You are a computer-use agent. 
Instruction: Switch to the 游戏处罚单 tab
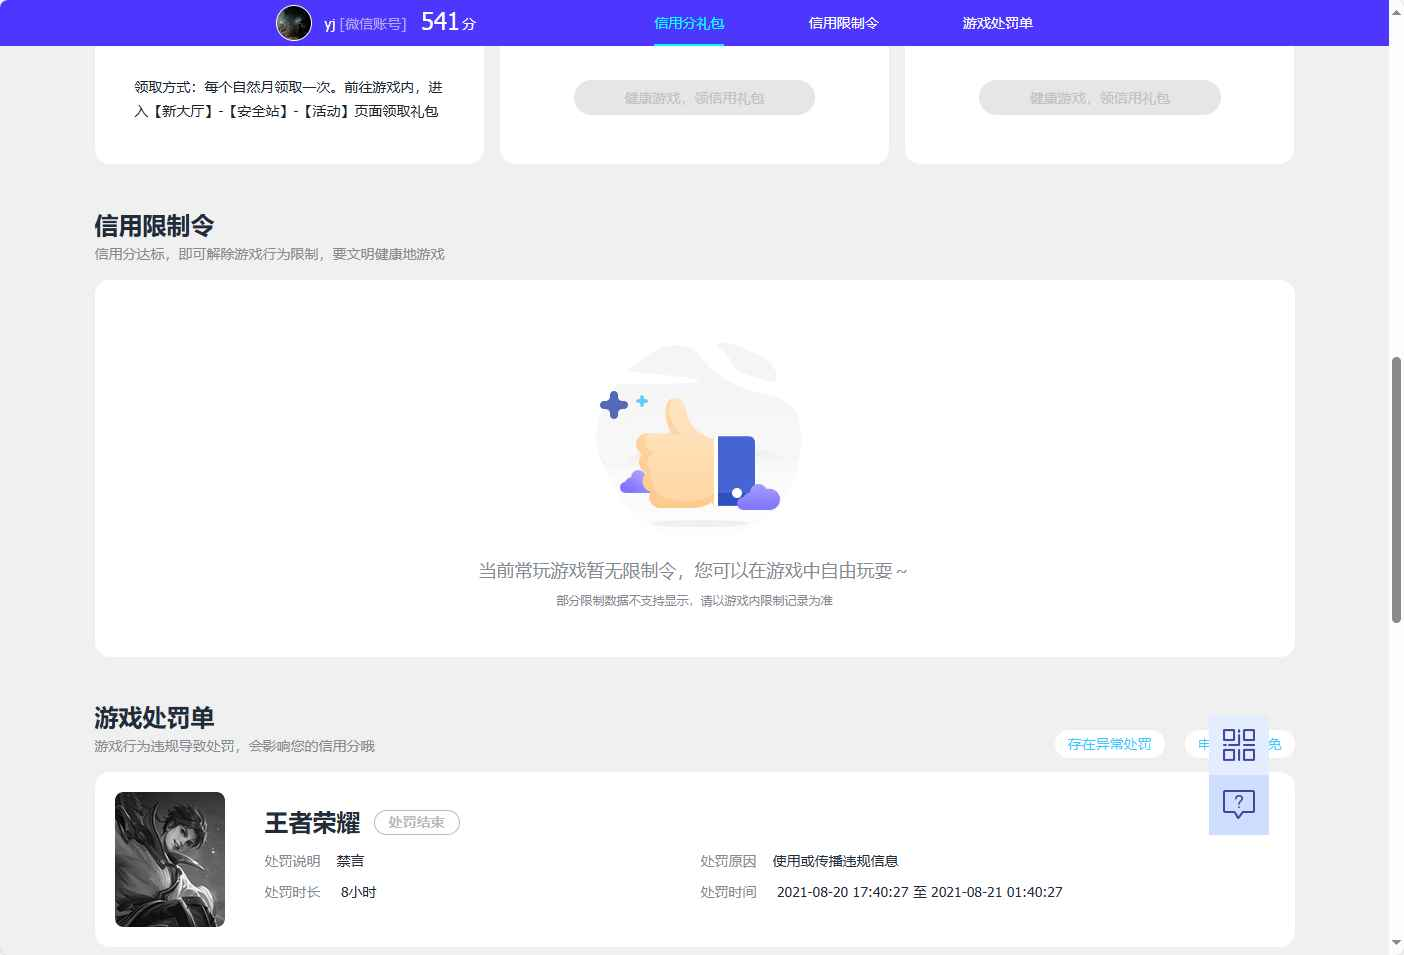[997, 23]
